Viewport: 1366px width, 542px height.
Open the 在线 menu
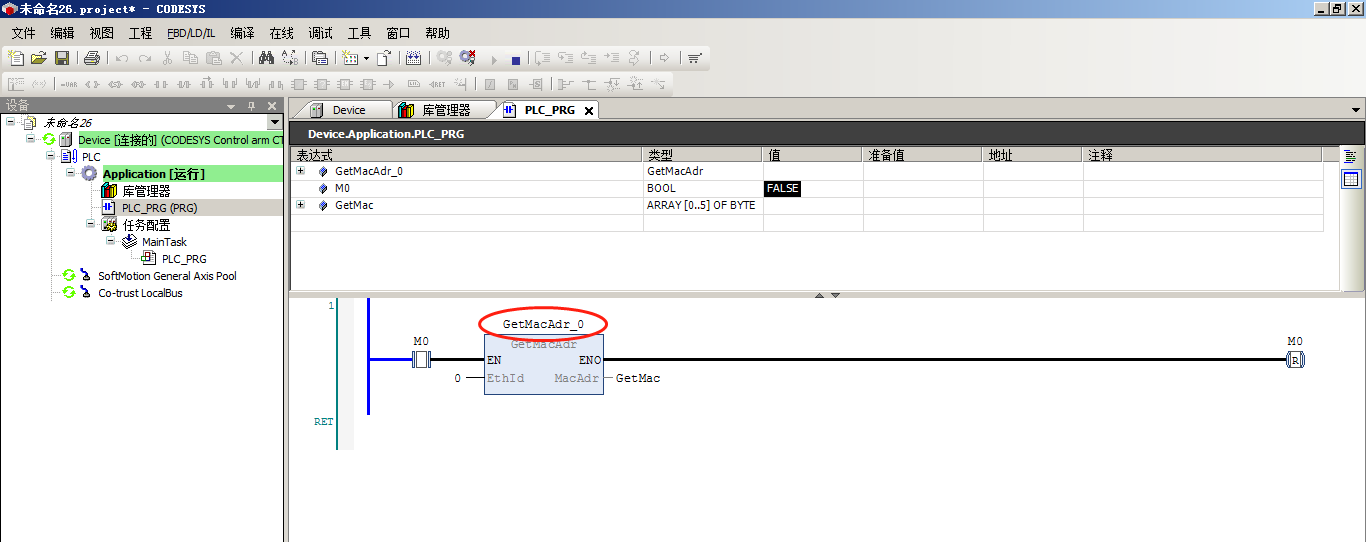pos(282,33)
